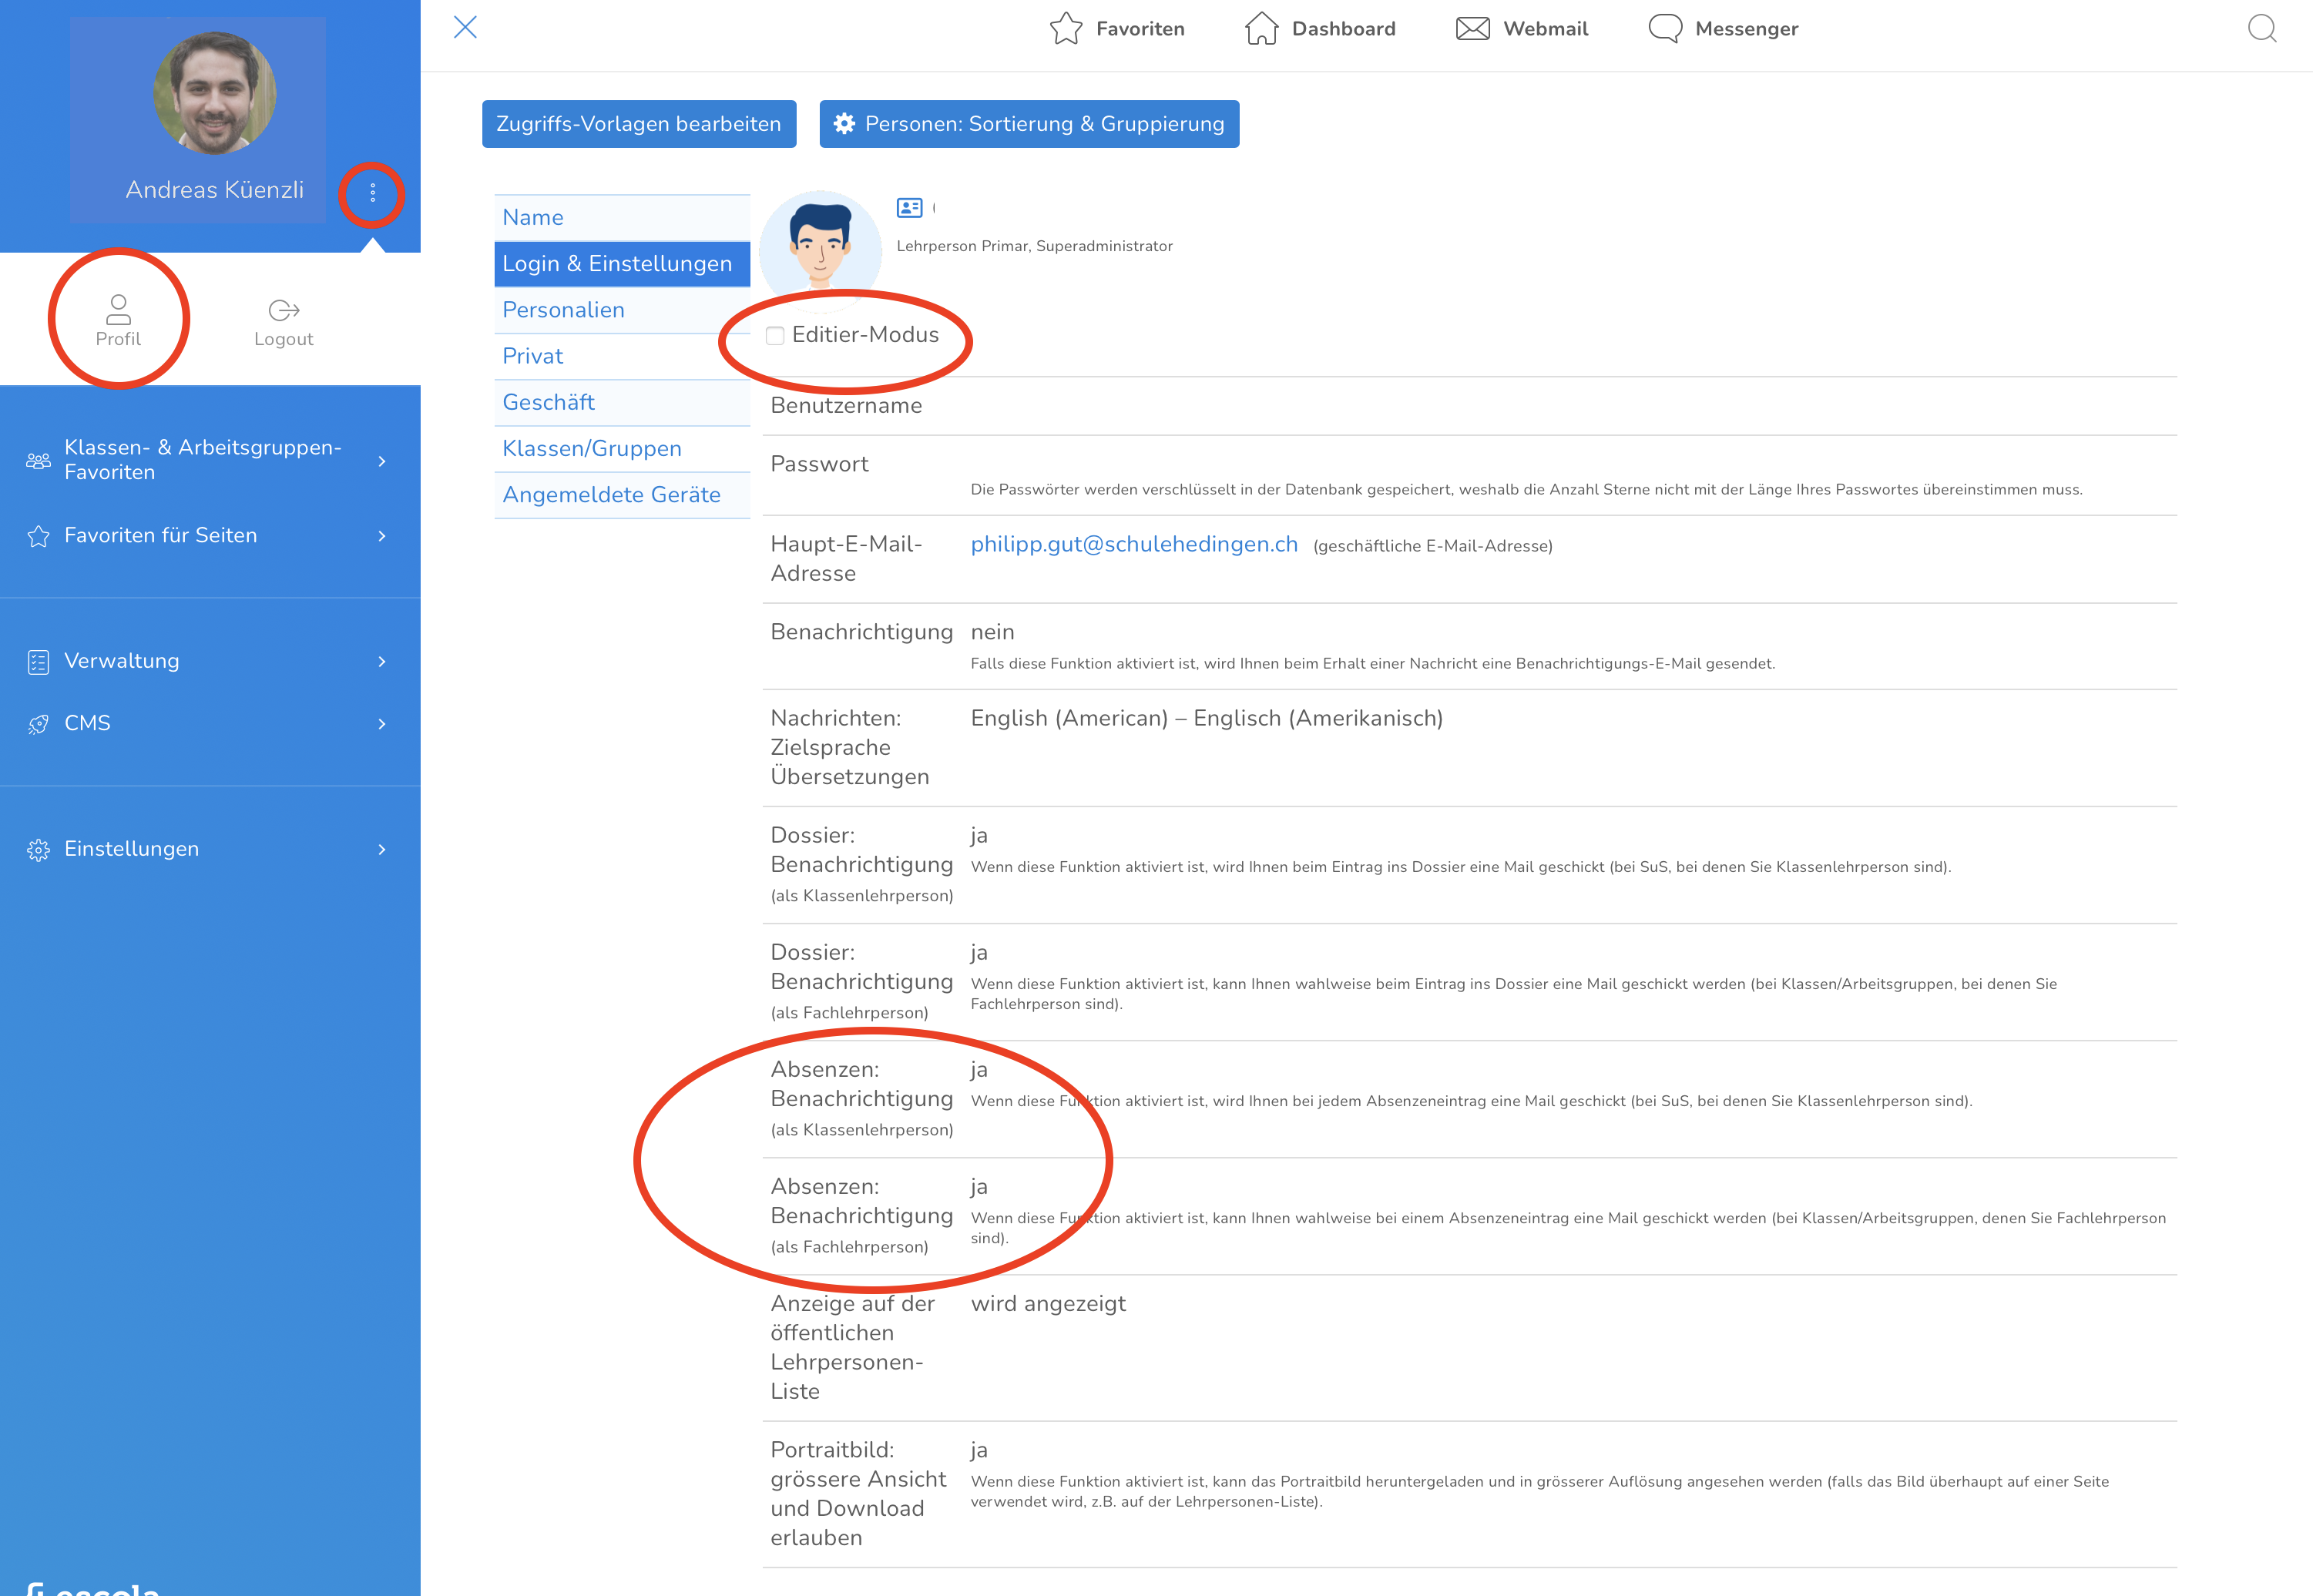Click Personen: Sortierung & Gruppierung button
Viewport: 2313px width, 1596px height.
pos(1029,124)
